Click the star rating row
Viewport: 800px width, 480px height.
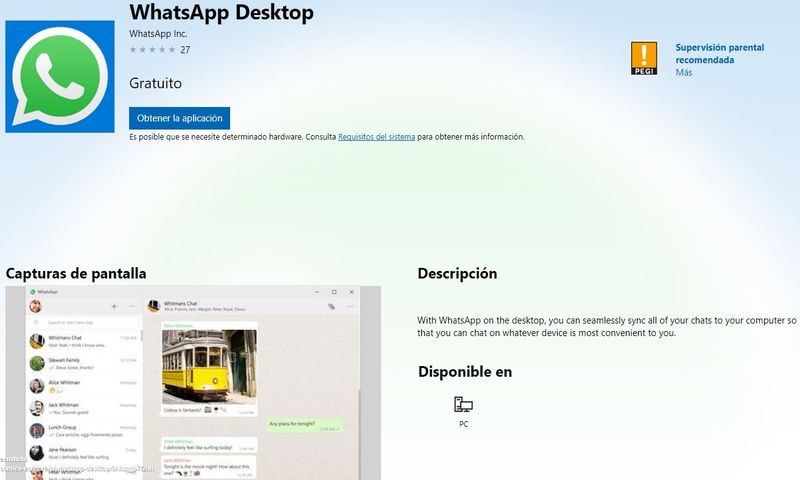[x=152, y=50]
